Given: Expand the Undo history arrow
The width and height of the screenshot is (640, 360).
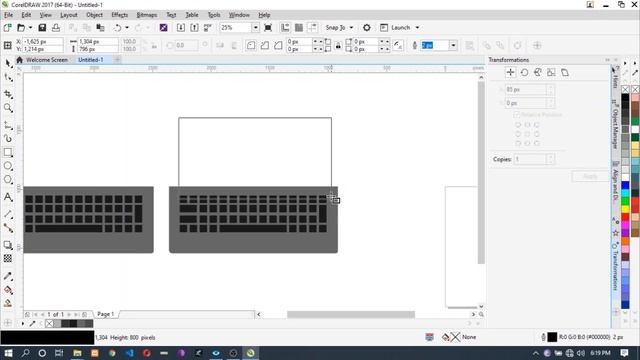Looking at the screenshot, I should [127, 27].
